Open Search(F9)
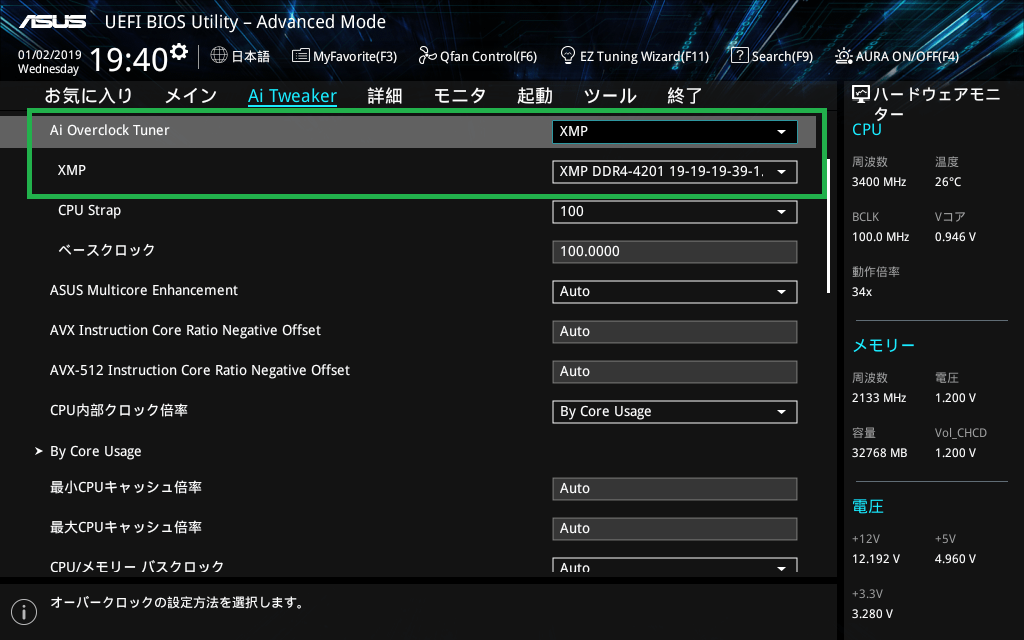 tap(772, 56)
